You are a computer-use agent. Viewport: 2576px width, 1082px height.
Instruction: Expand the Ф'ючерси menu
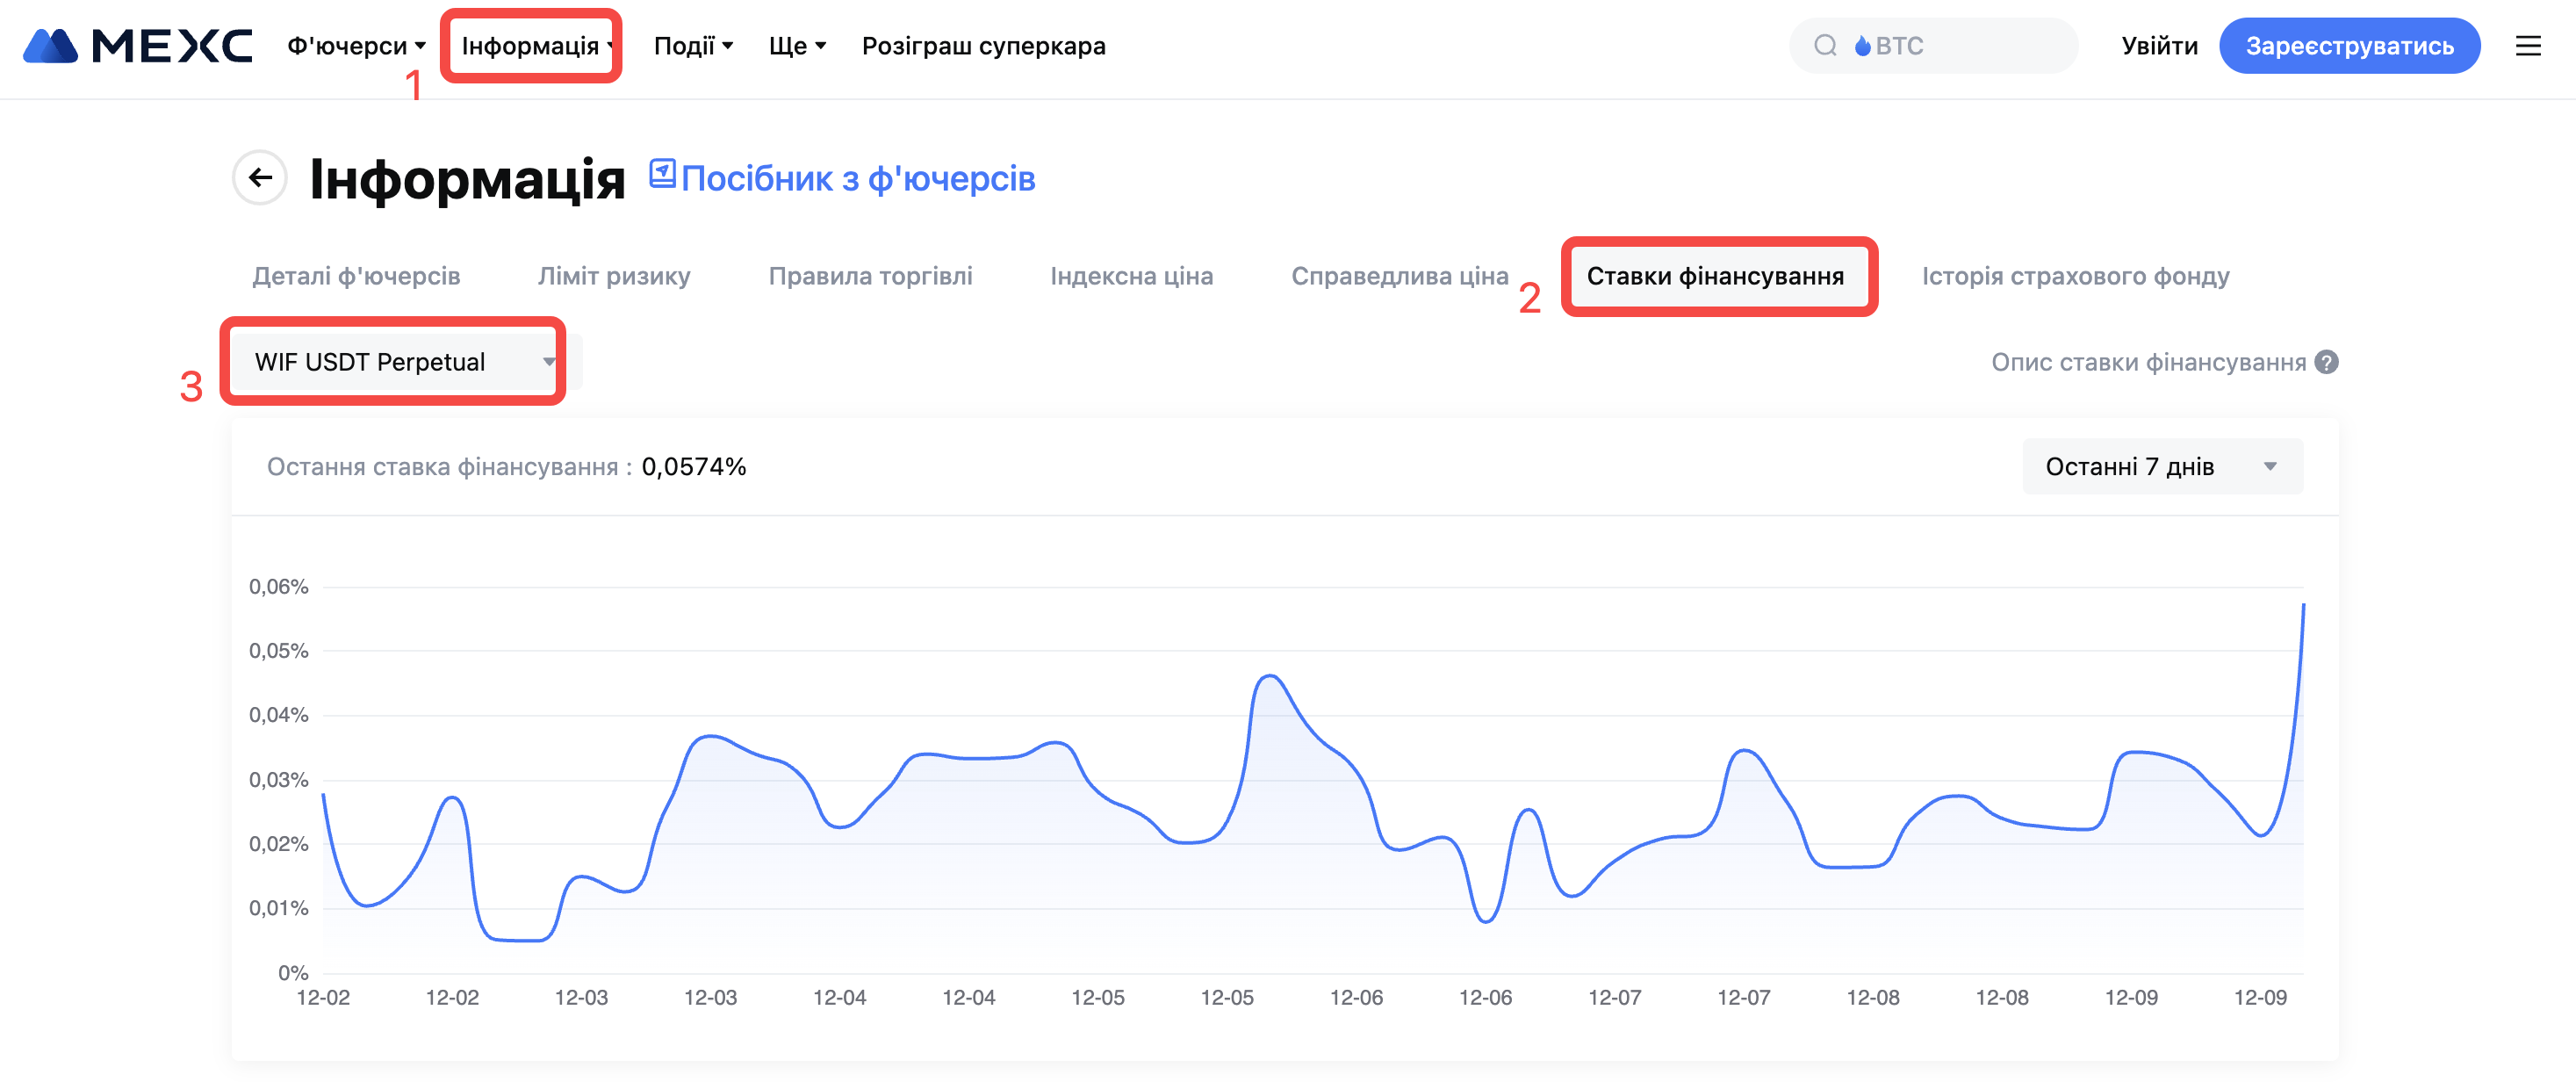356,46
